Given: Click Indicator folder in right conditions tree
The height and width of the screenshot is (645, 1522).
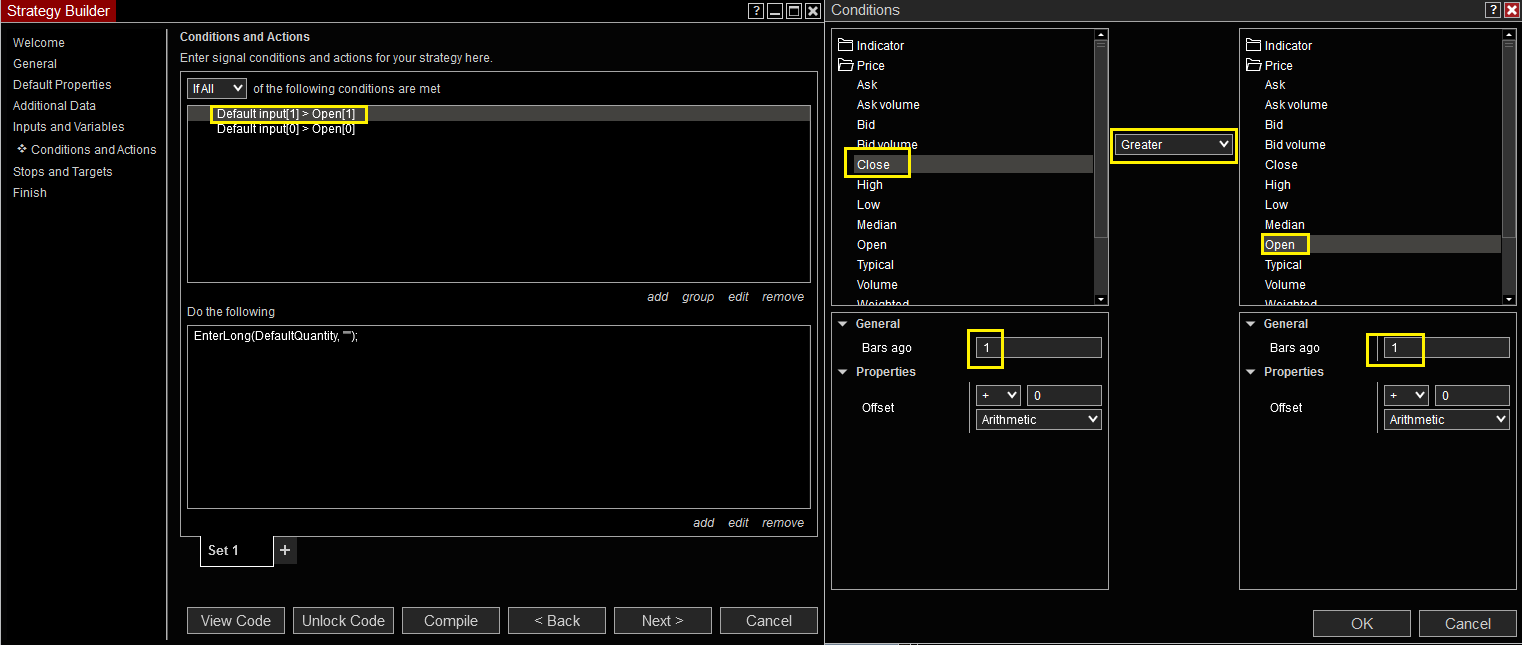Looking at the screenshot, I should (1278, 45).
